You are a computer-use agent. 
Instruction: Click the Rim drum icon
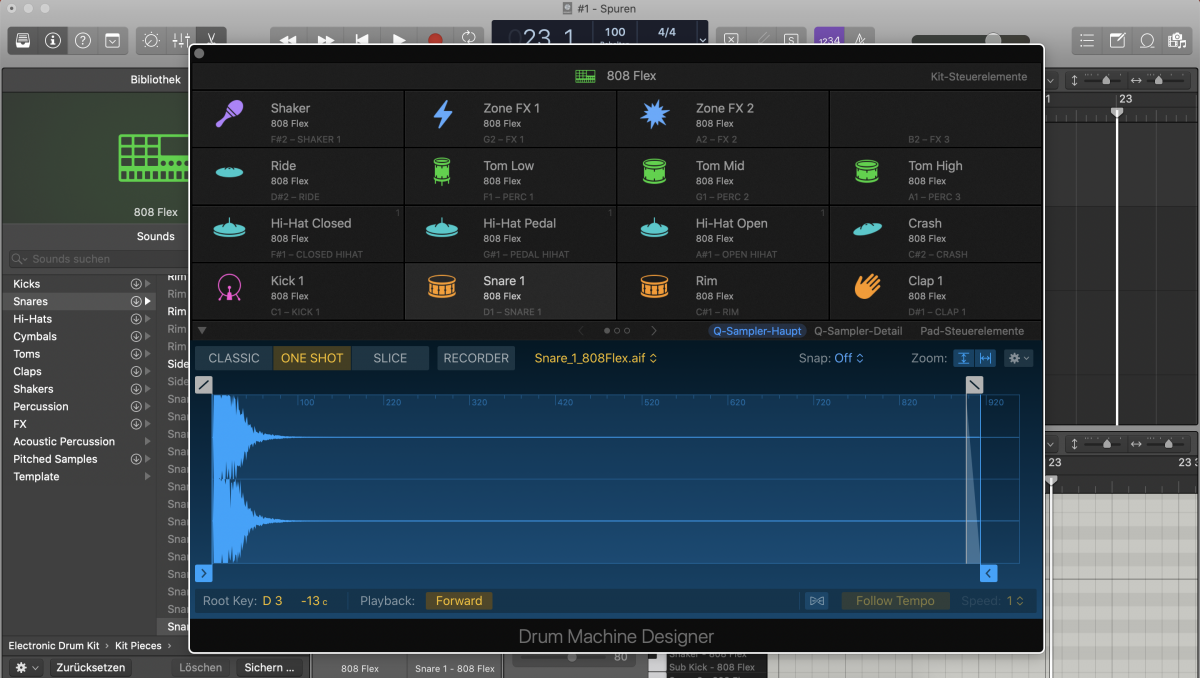(654, 289)
